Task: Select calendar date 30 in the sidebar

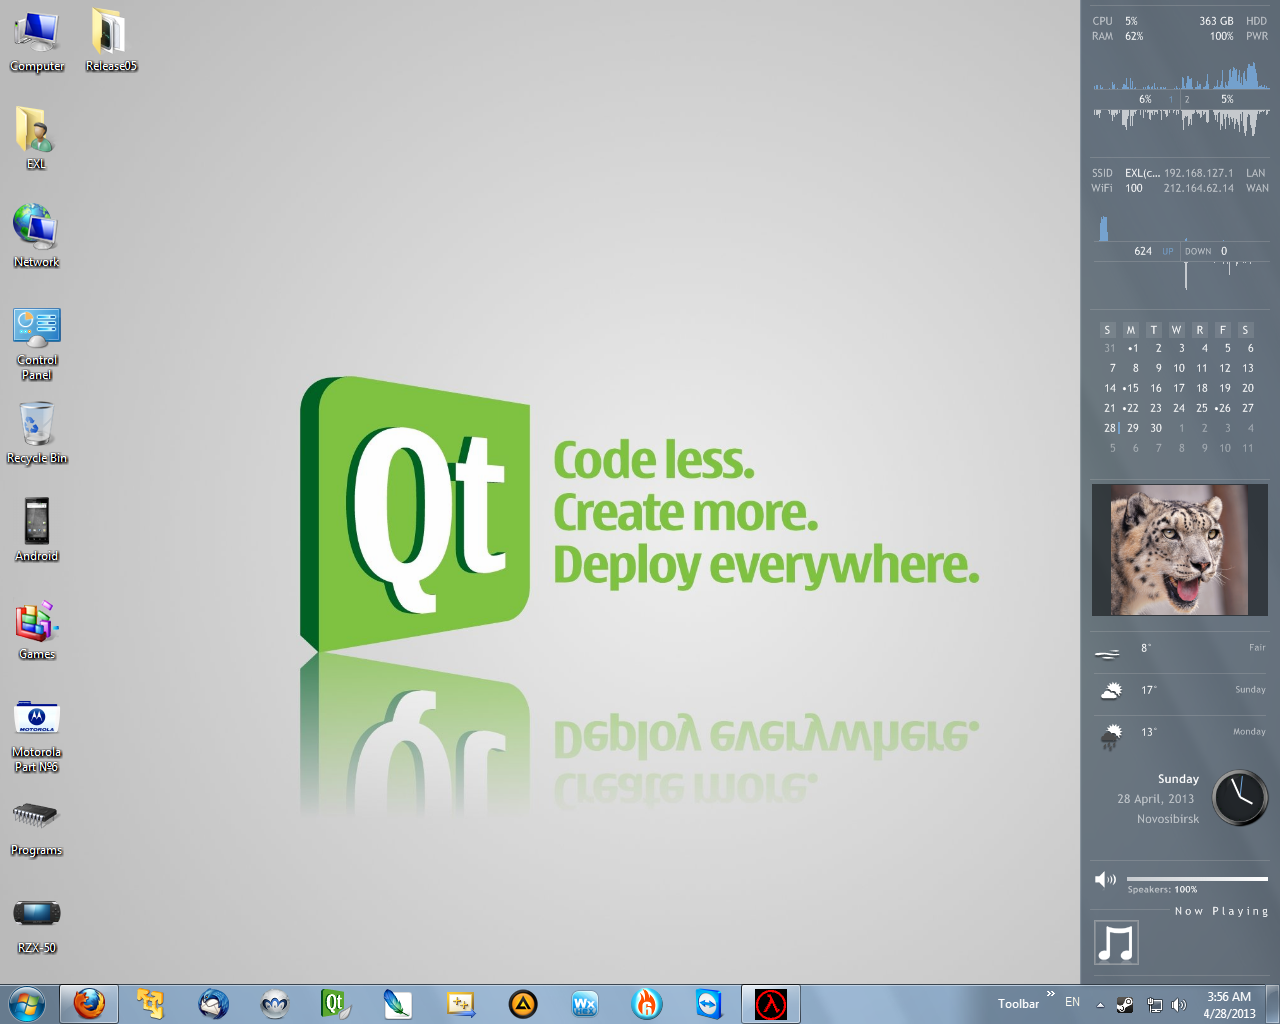Action: [1156, 428]
